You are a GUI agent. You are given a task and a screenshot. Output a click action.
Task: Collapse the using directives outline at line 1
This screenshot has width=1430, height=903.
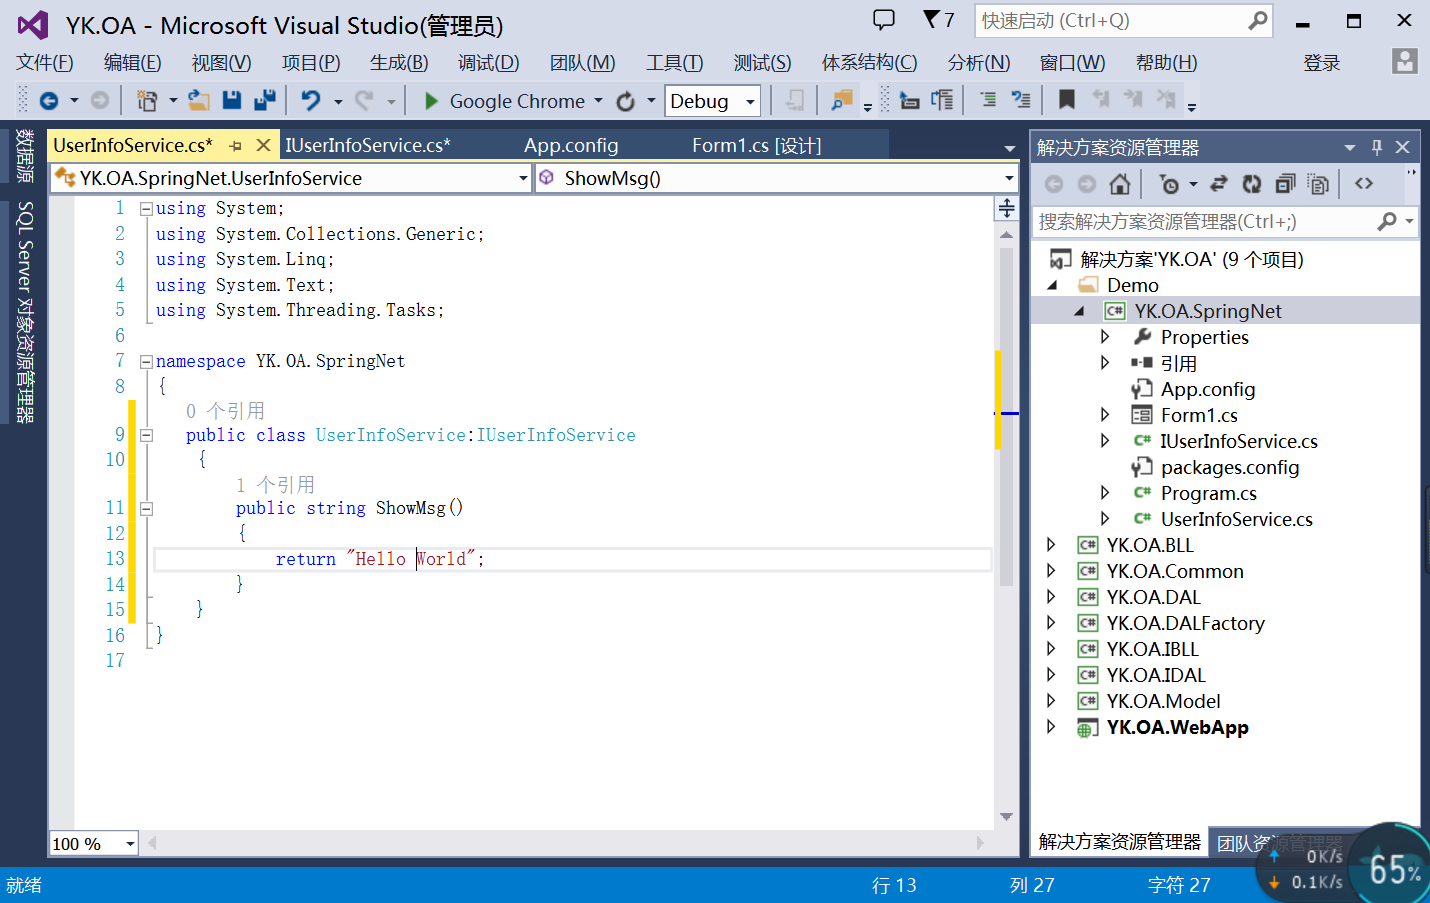(x=146, y=209)
